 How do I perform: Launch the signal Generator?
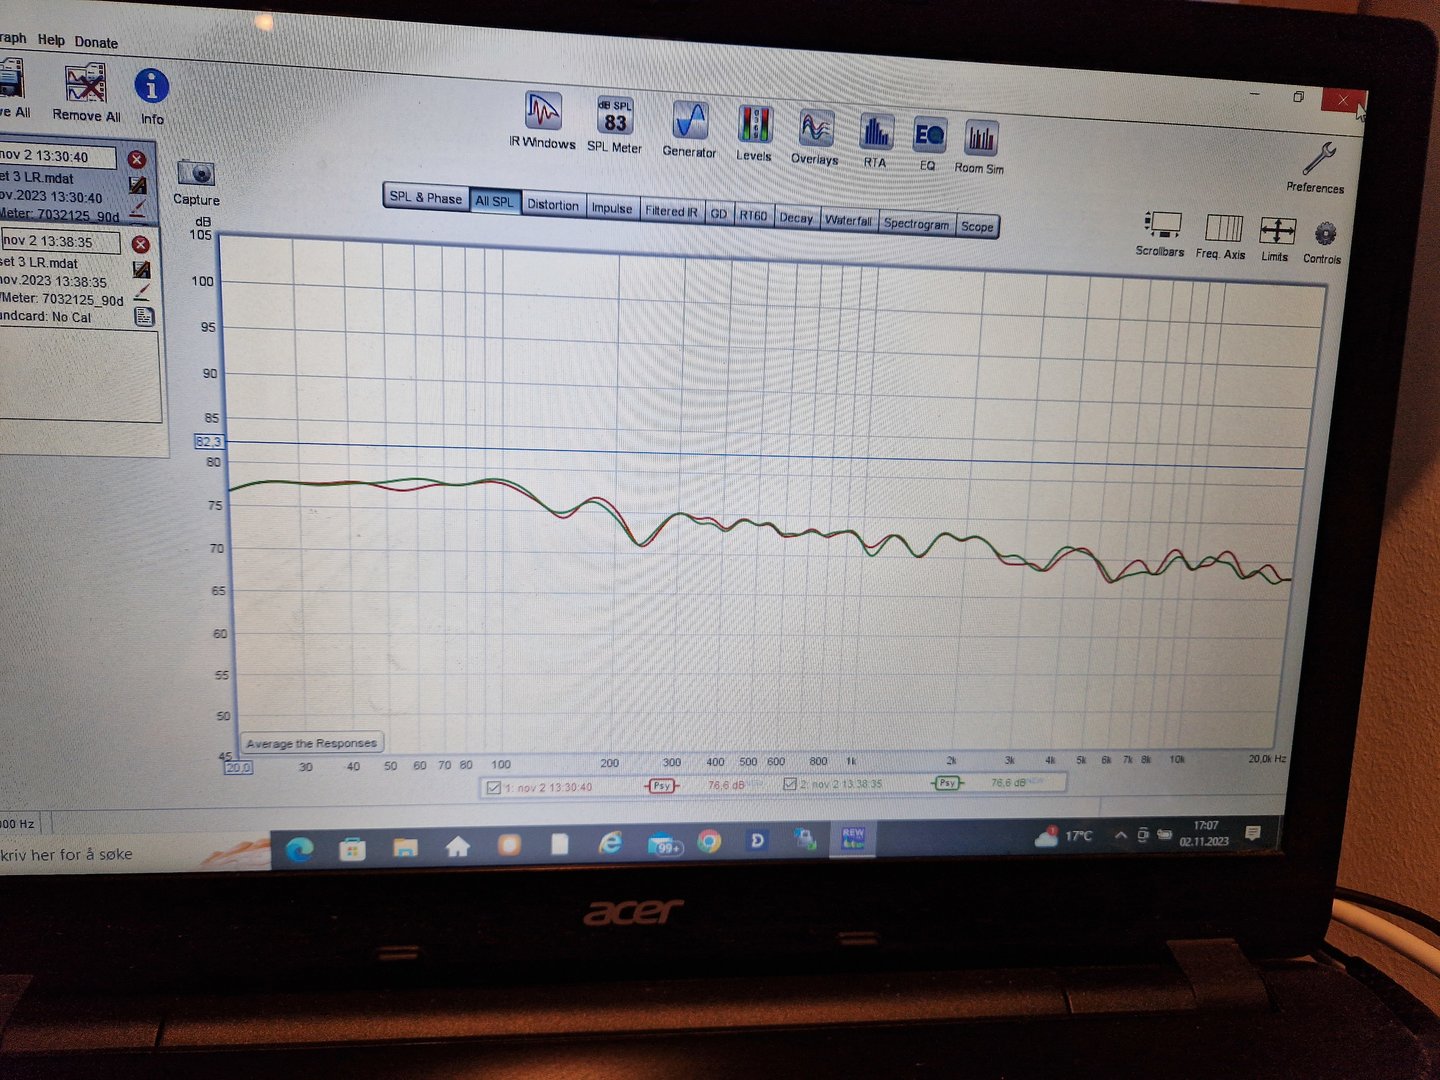(x=690, y=129)
